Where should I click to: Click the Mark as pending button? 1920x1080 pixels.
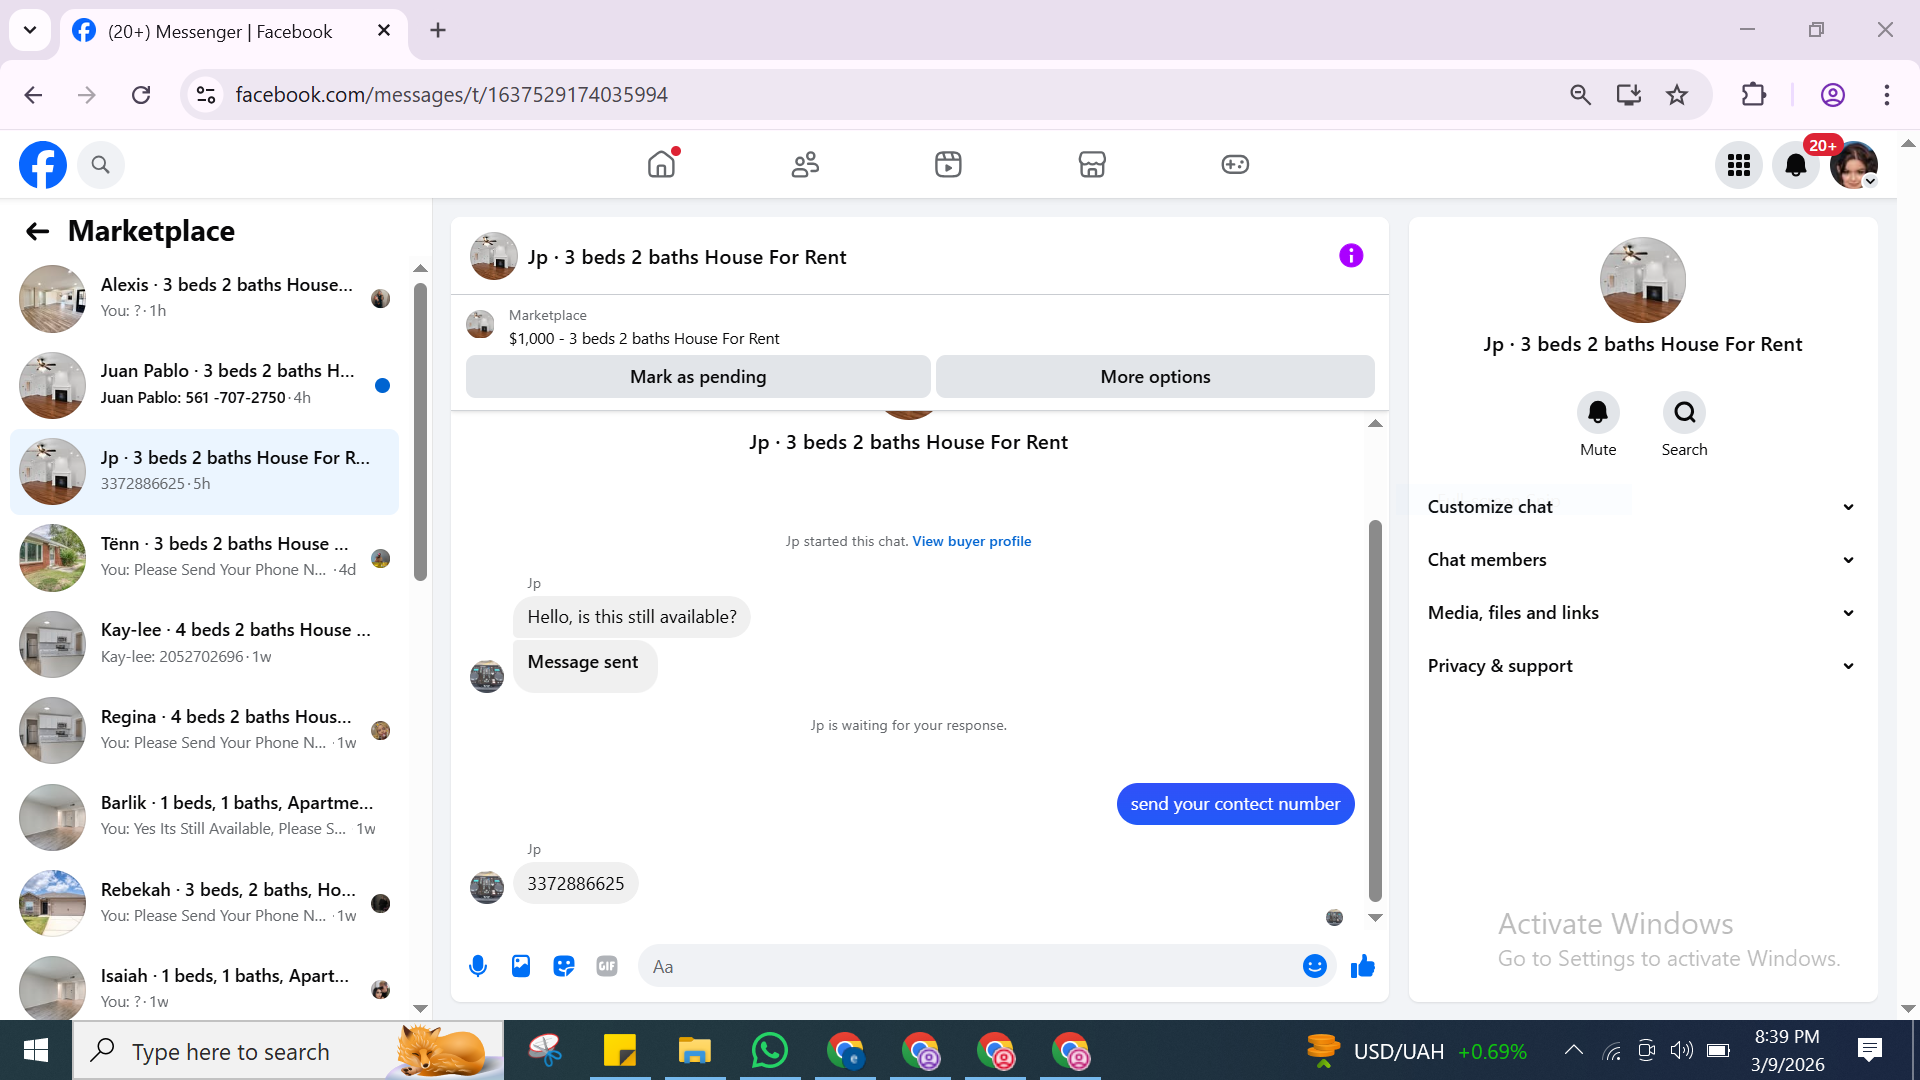pos(698,377)
